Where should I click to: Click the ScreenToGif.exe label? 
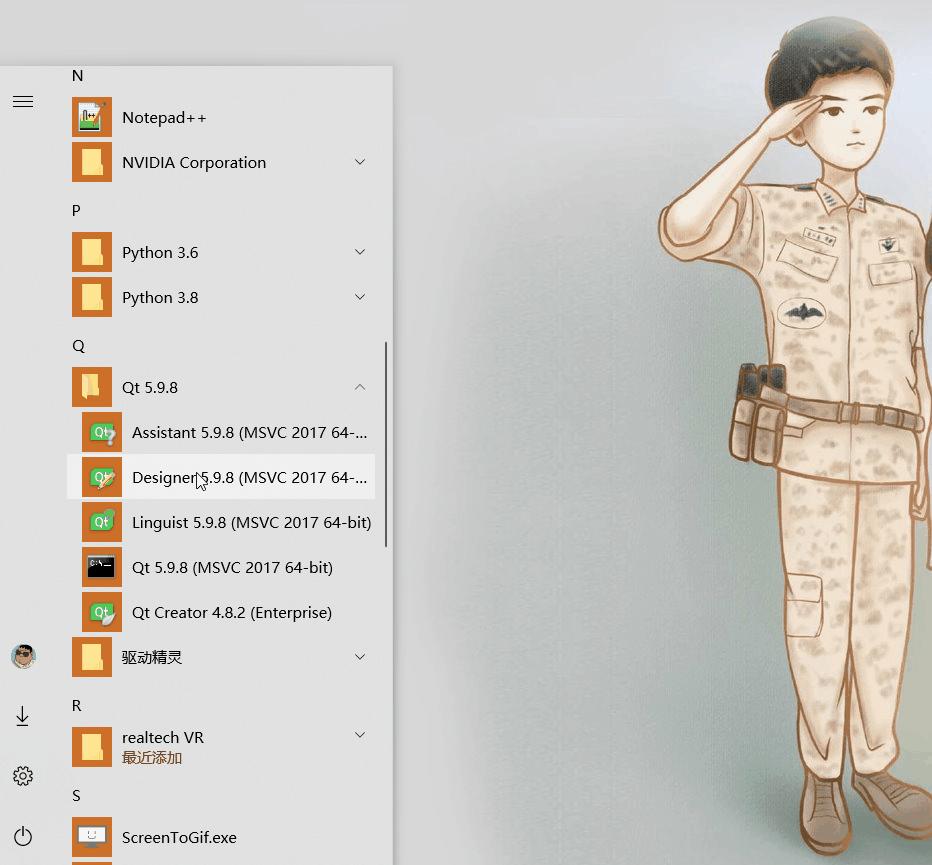180,838
